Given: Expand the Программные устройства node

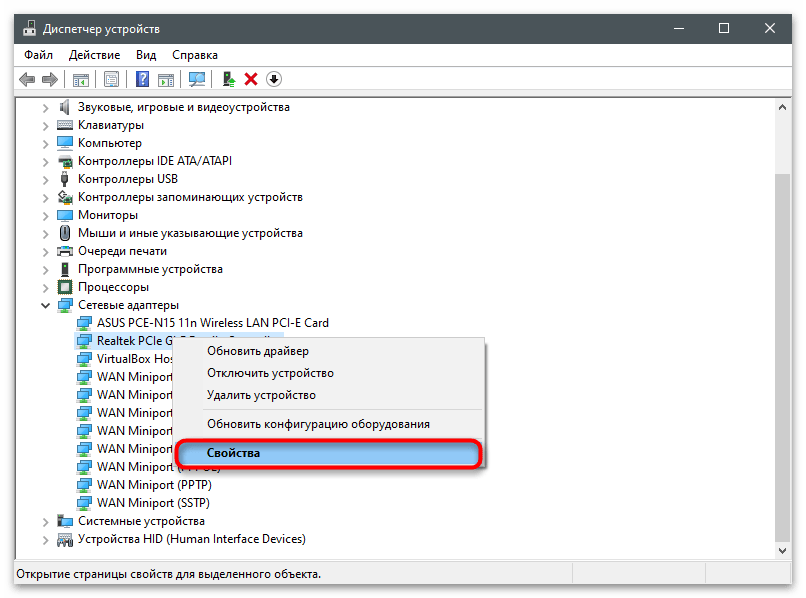Looking at the screenshot, I should [x=45, y=269].
